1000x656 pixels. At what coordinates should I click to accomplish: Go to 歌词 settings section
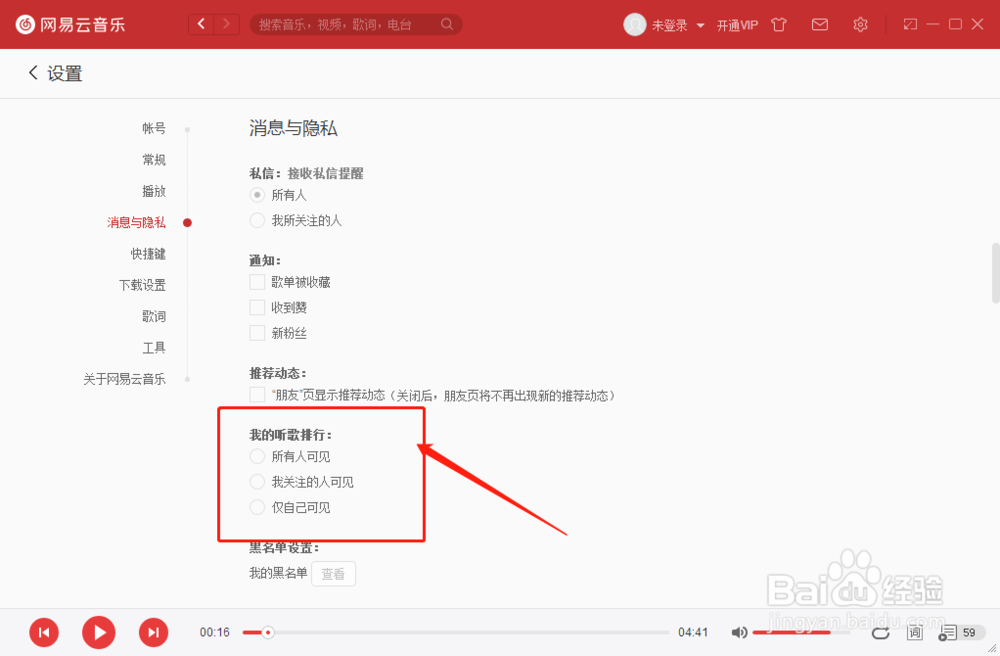coord(154,316)
